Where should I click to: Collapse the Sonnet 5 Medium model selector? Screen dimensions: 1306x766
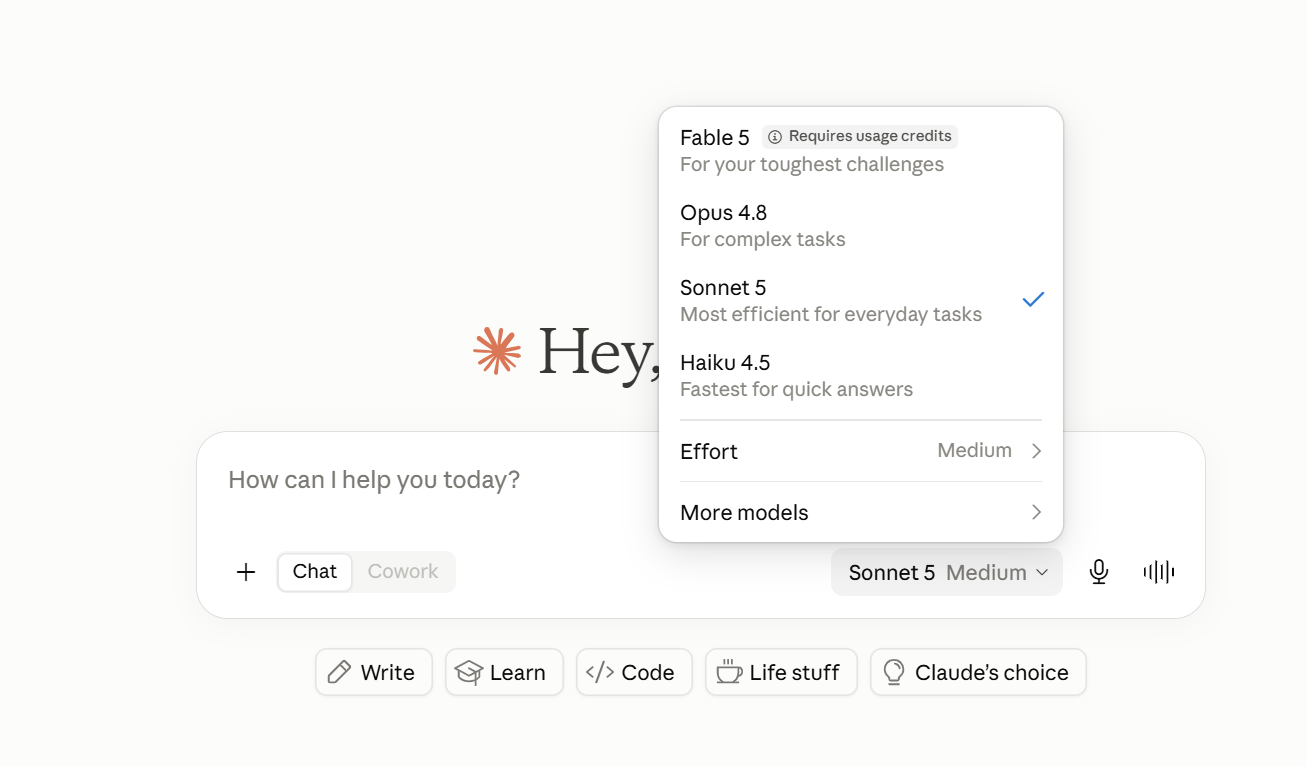pos(946,572)
